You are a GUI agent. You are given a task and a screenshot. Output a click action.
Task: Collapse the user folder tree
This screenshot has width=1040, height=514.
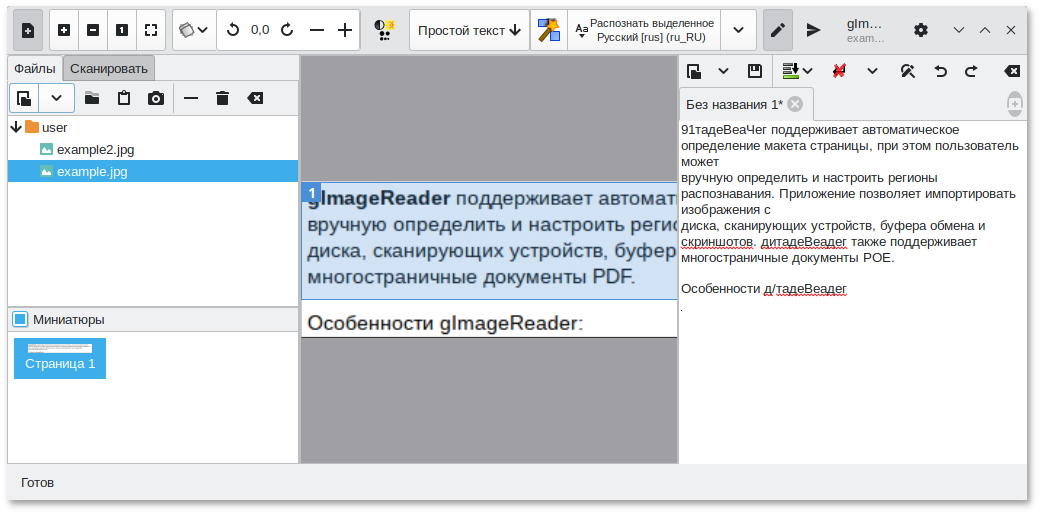(17, 127)
